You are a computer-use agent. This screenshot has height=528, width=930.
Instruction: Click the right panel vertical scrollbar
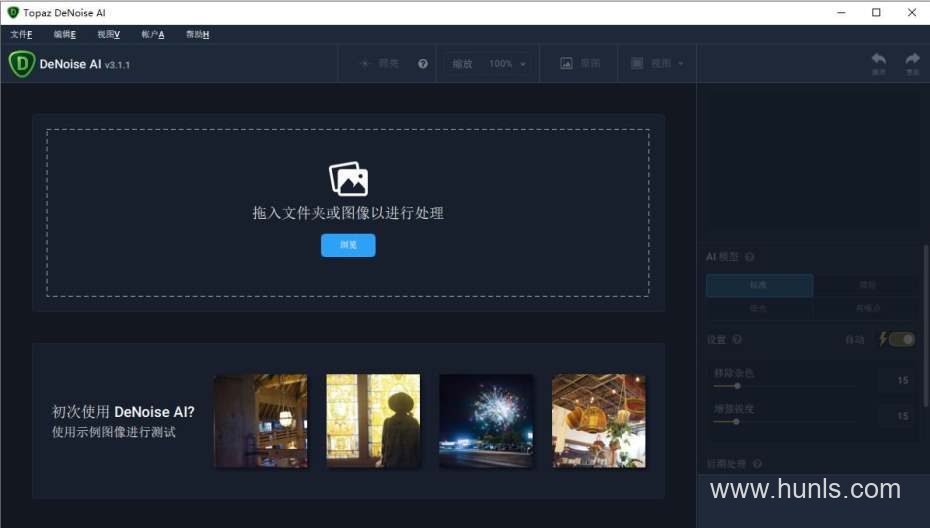(925, 326)
